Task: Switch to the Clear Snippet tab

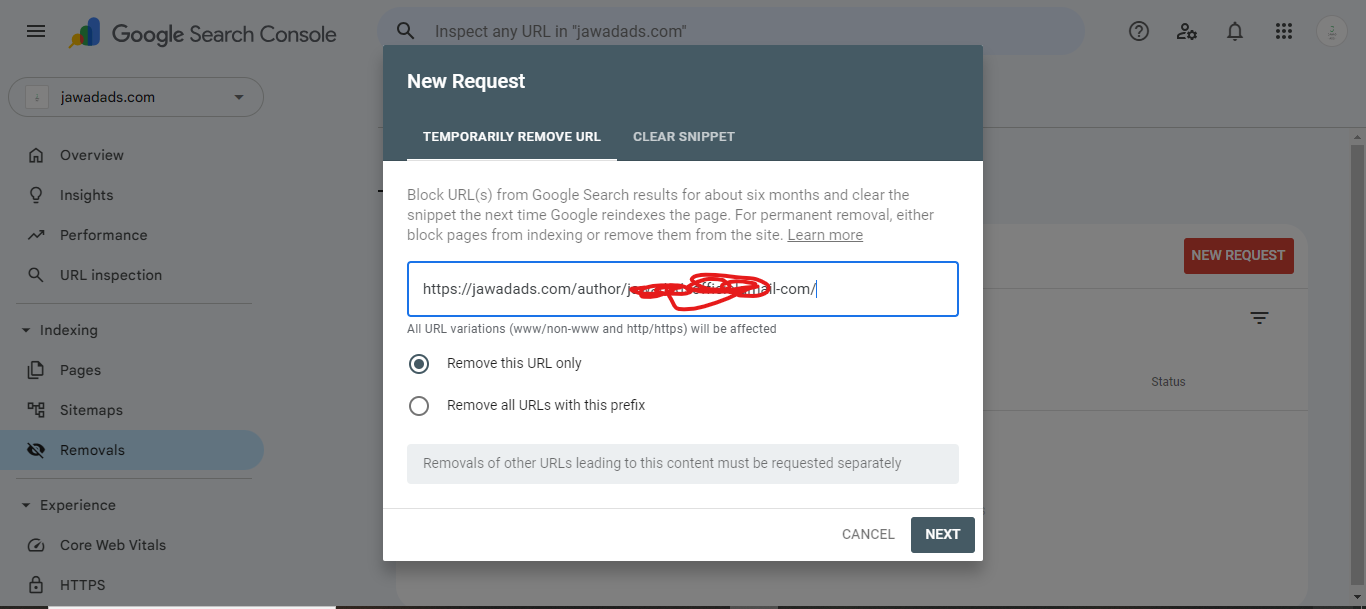Action: (x=684, y=136)
